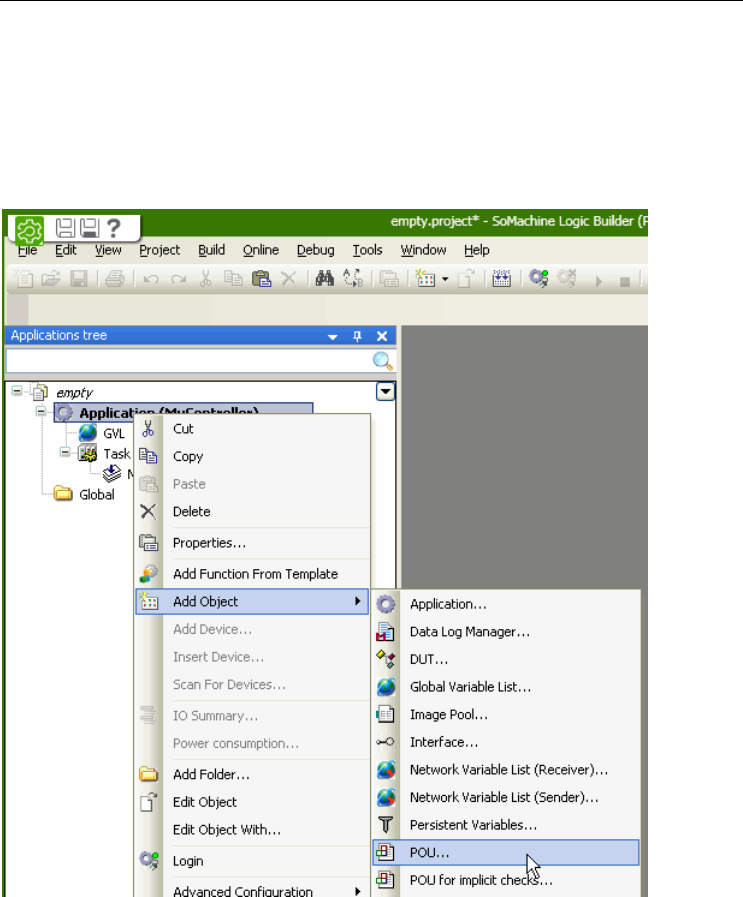Screen dimensions: 743x897
Task: Click the Add Object toolbar icon
Action: (x=425, y=279)
